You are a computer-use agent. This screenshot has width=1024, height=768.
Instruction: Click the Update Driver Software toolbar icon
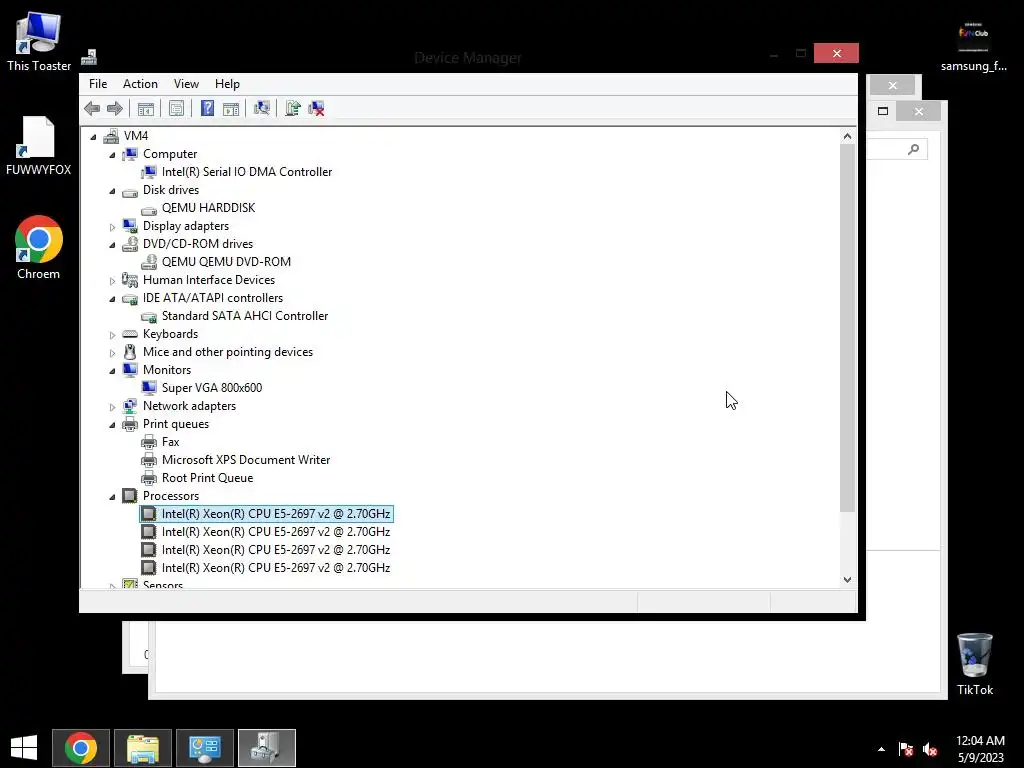tap(293, 108)
